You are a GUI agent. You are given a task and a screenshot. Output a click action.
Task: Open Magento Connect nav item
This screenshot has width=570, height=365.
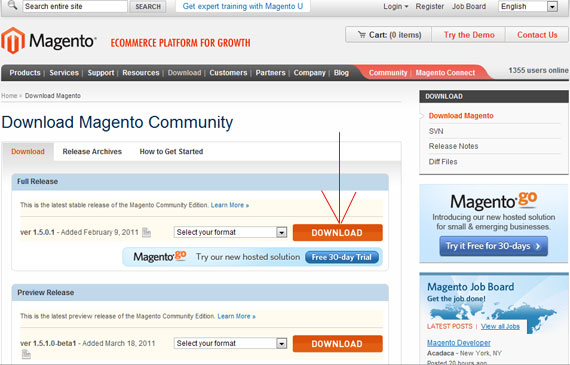point(445,73)
